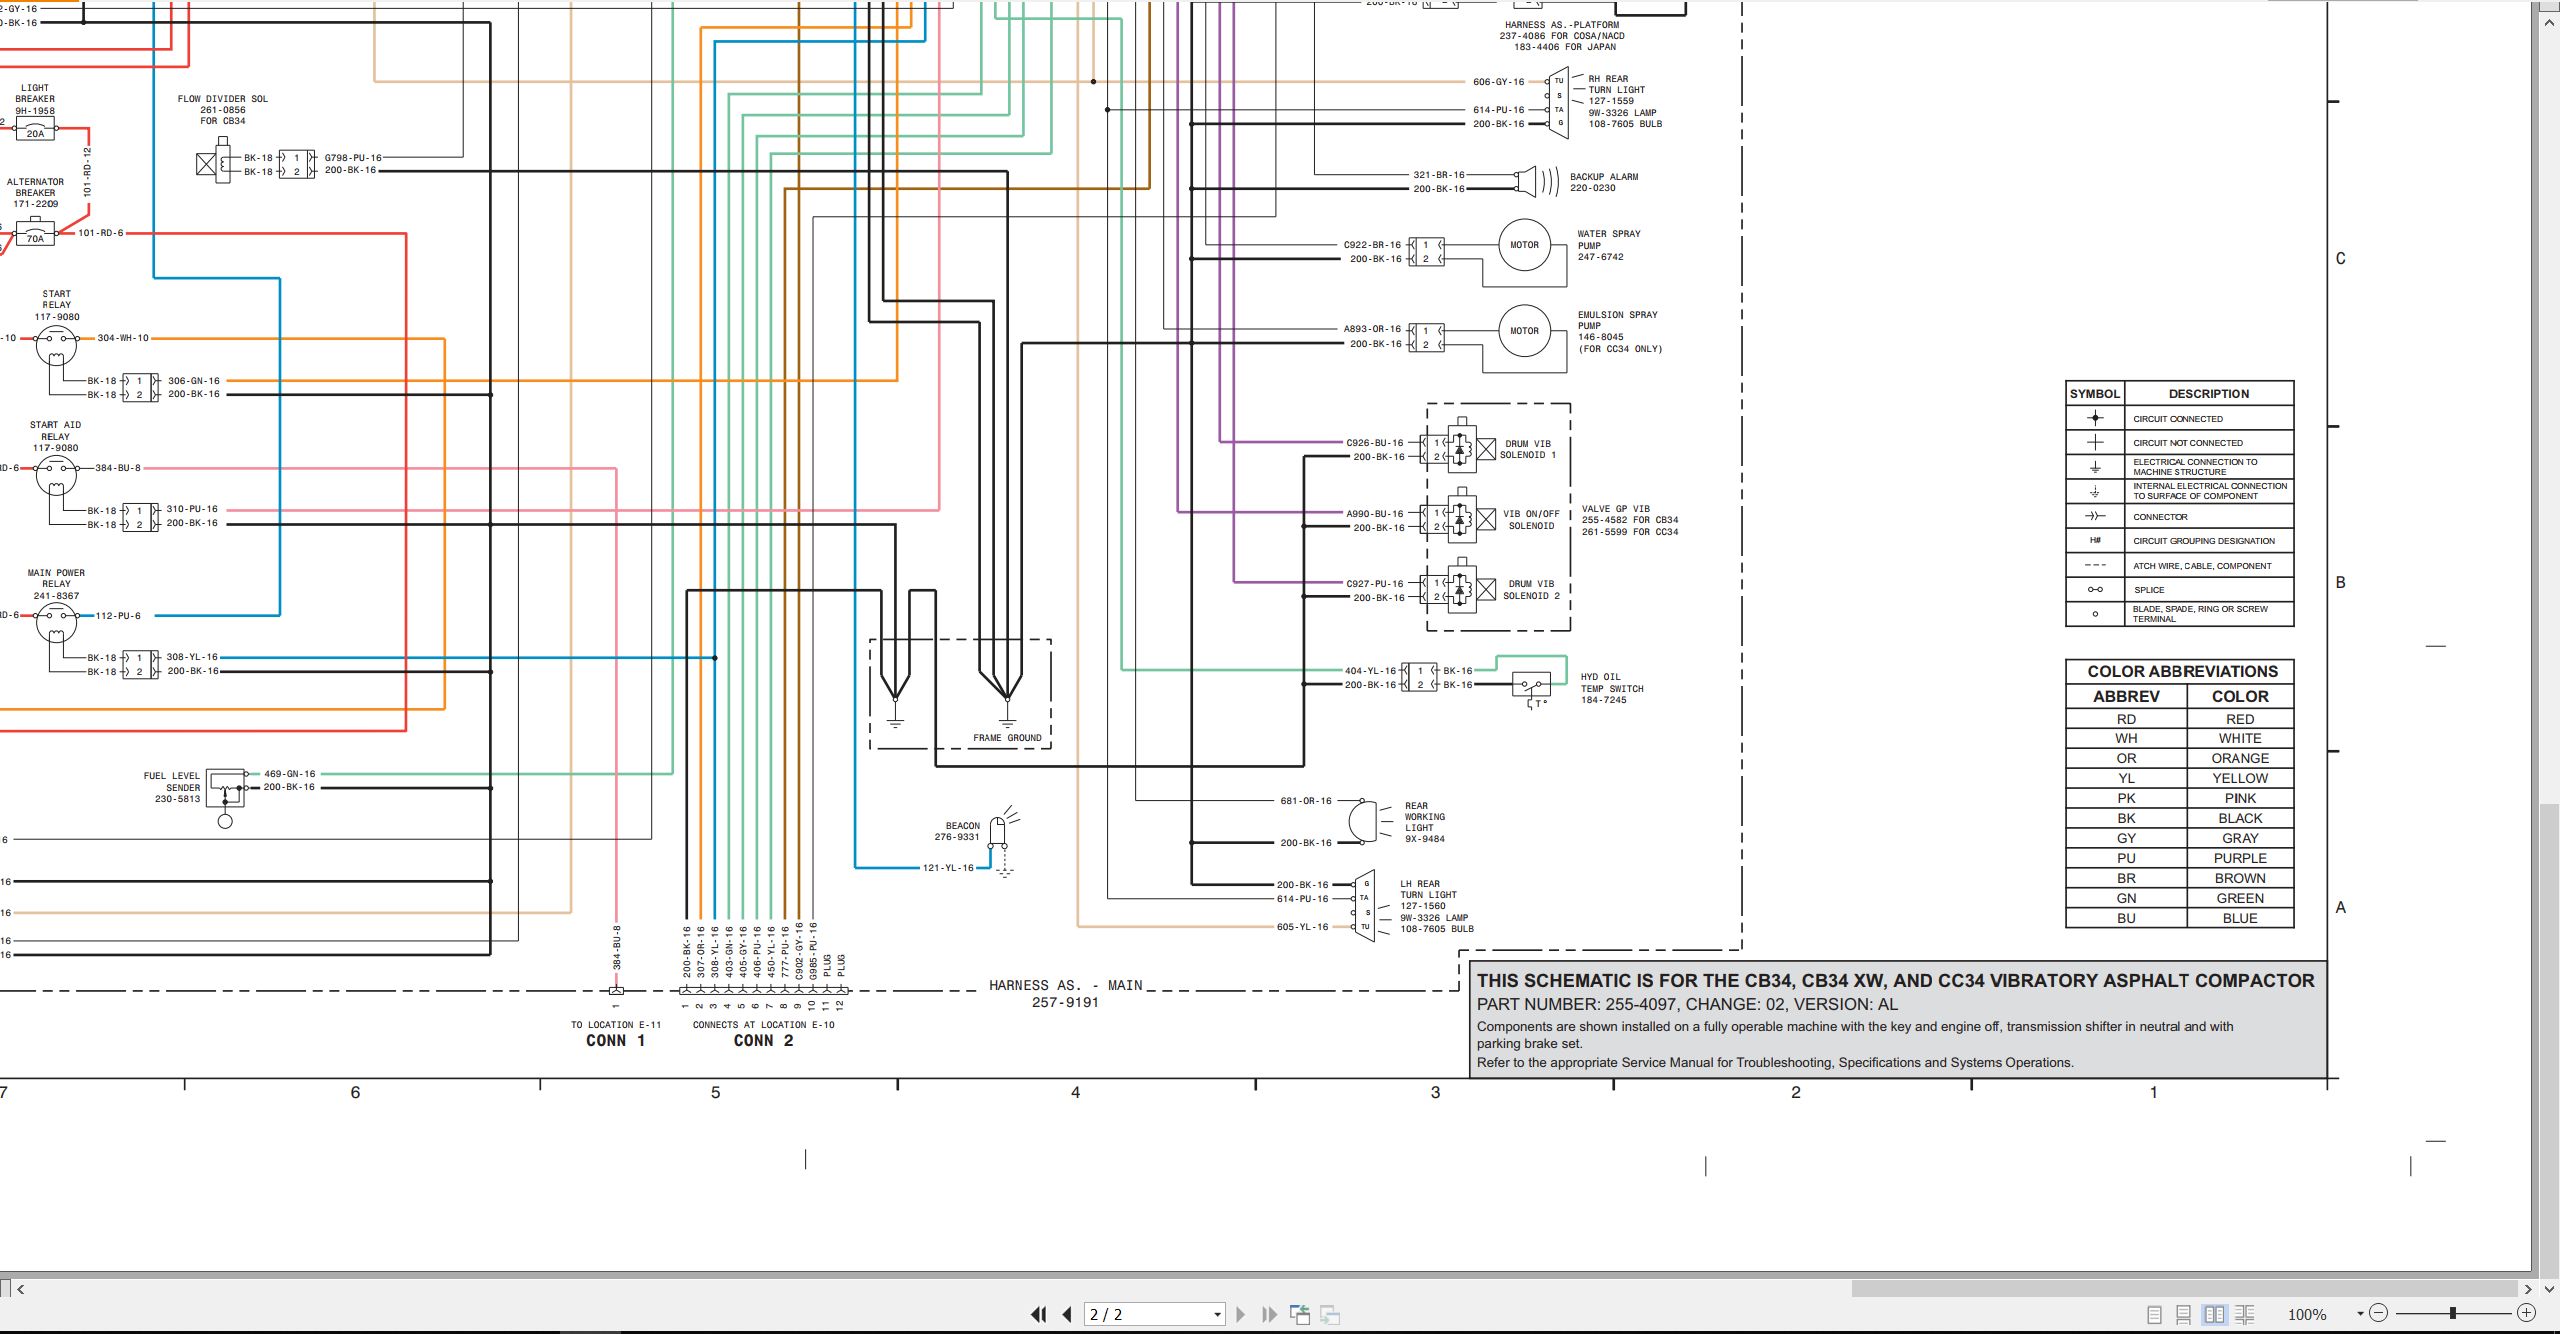
Task: Click wire label 304-WH-10
Action: pyautogui.click(x=123, y=338)
